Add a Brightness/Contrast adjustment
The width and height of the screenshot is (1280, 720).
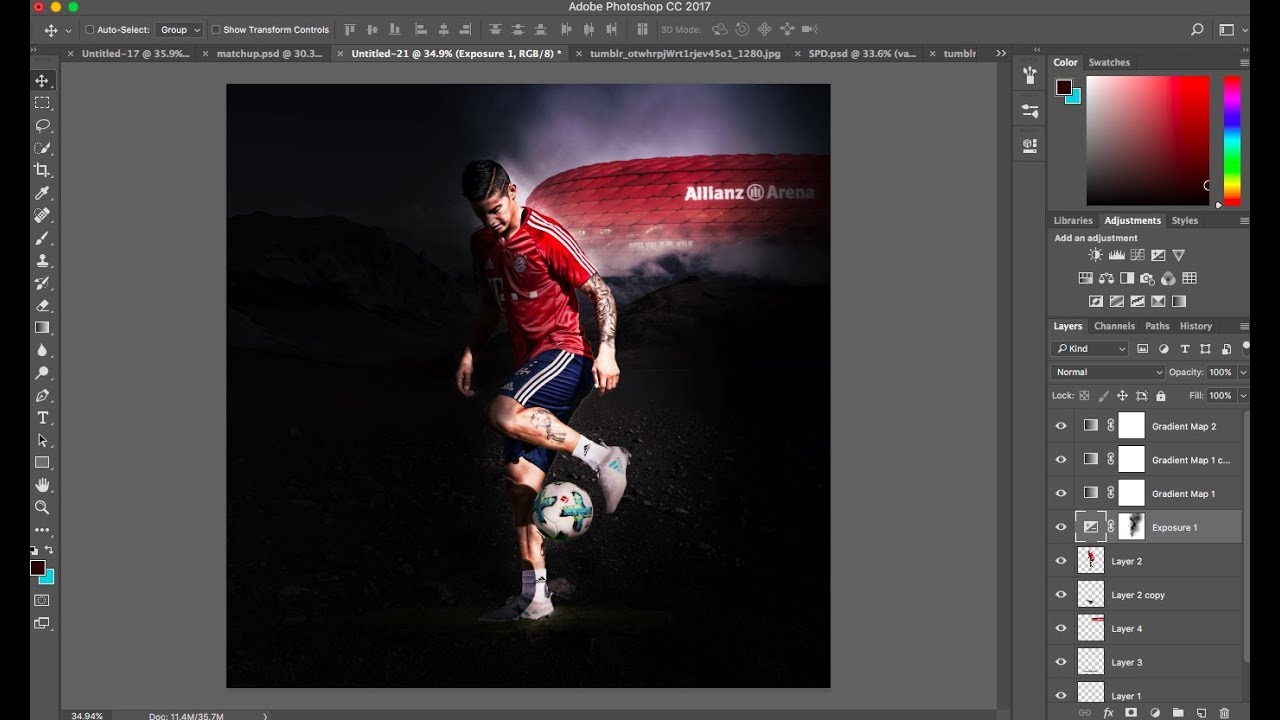(1095, 256)
